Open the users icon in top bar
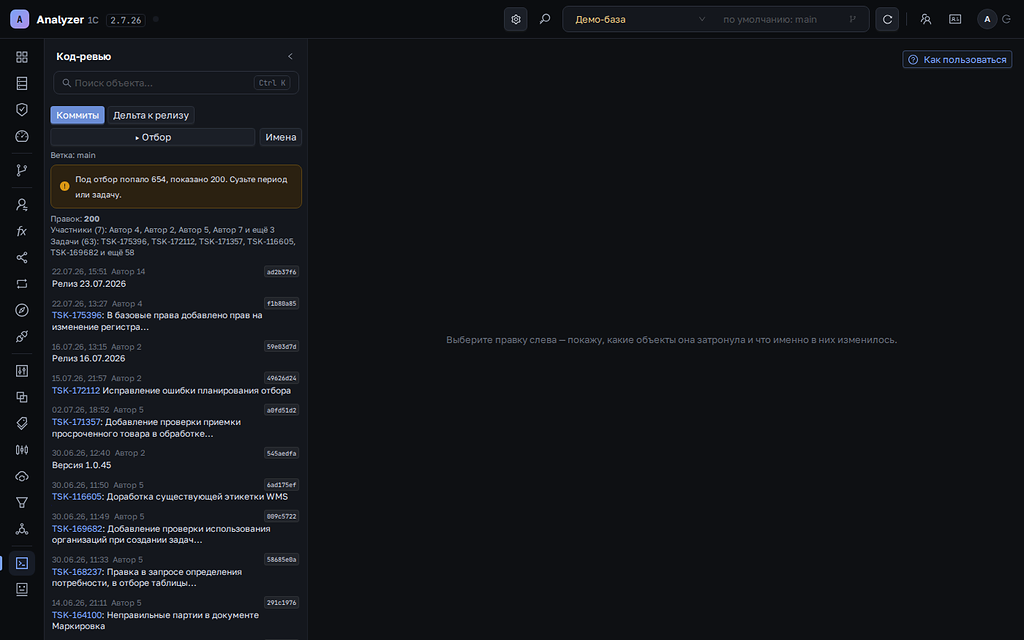 (925, 19)
